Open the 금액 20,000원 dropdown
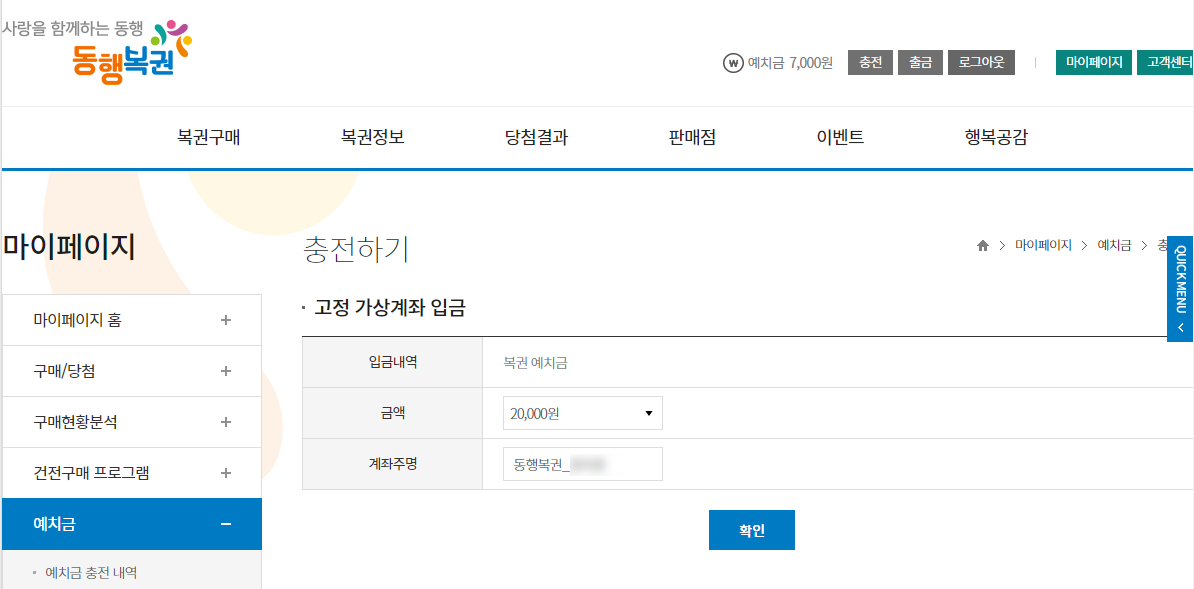The width and height of the screenshot is (1194, 589). 583,413
